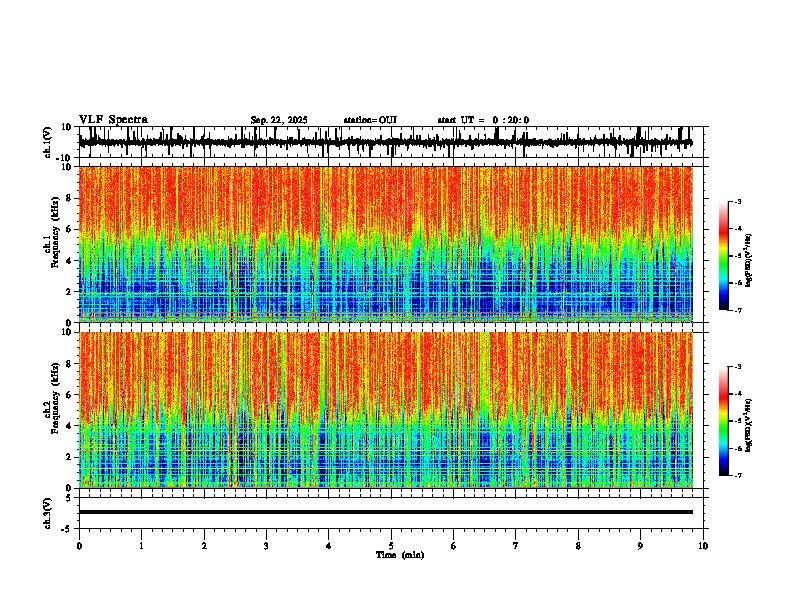Click the "8" kHz tick on ch.1 axis

click(x=70, y=198)
